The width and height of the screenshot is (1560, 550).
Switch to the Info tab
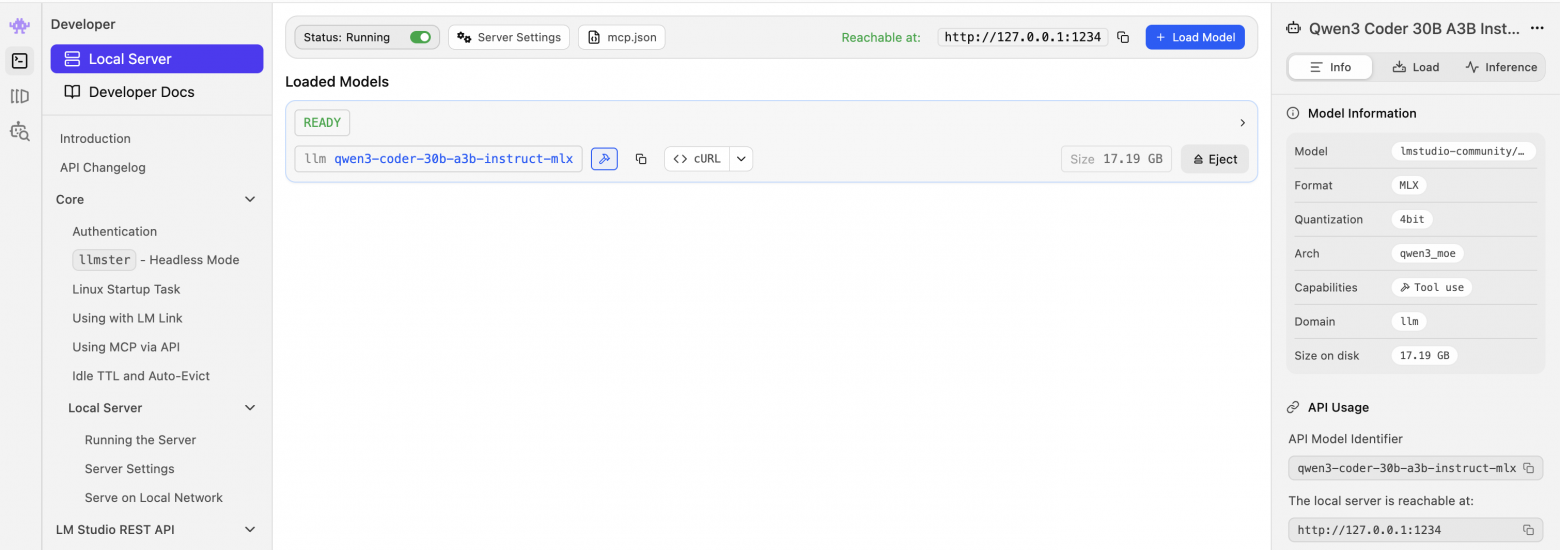(x=1330, y=67)
